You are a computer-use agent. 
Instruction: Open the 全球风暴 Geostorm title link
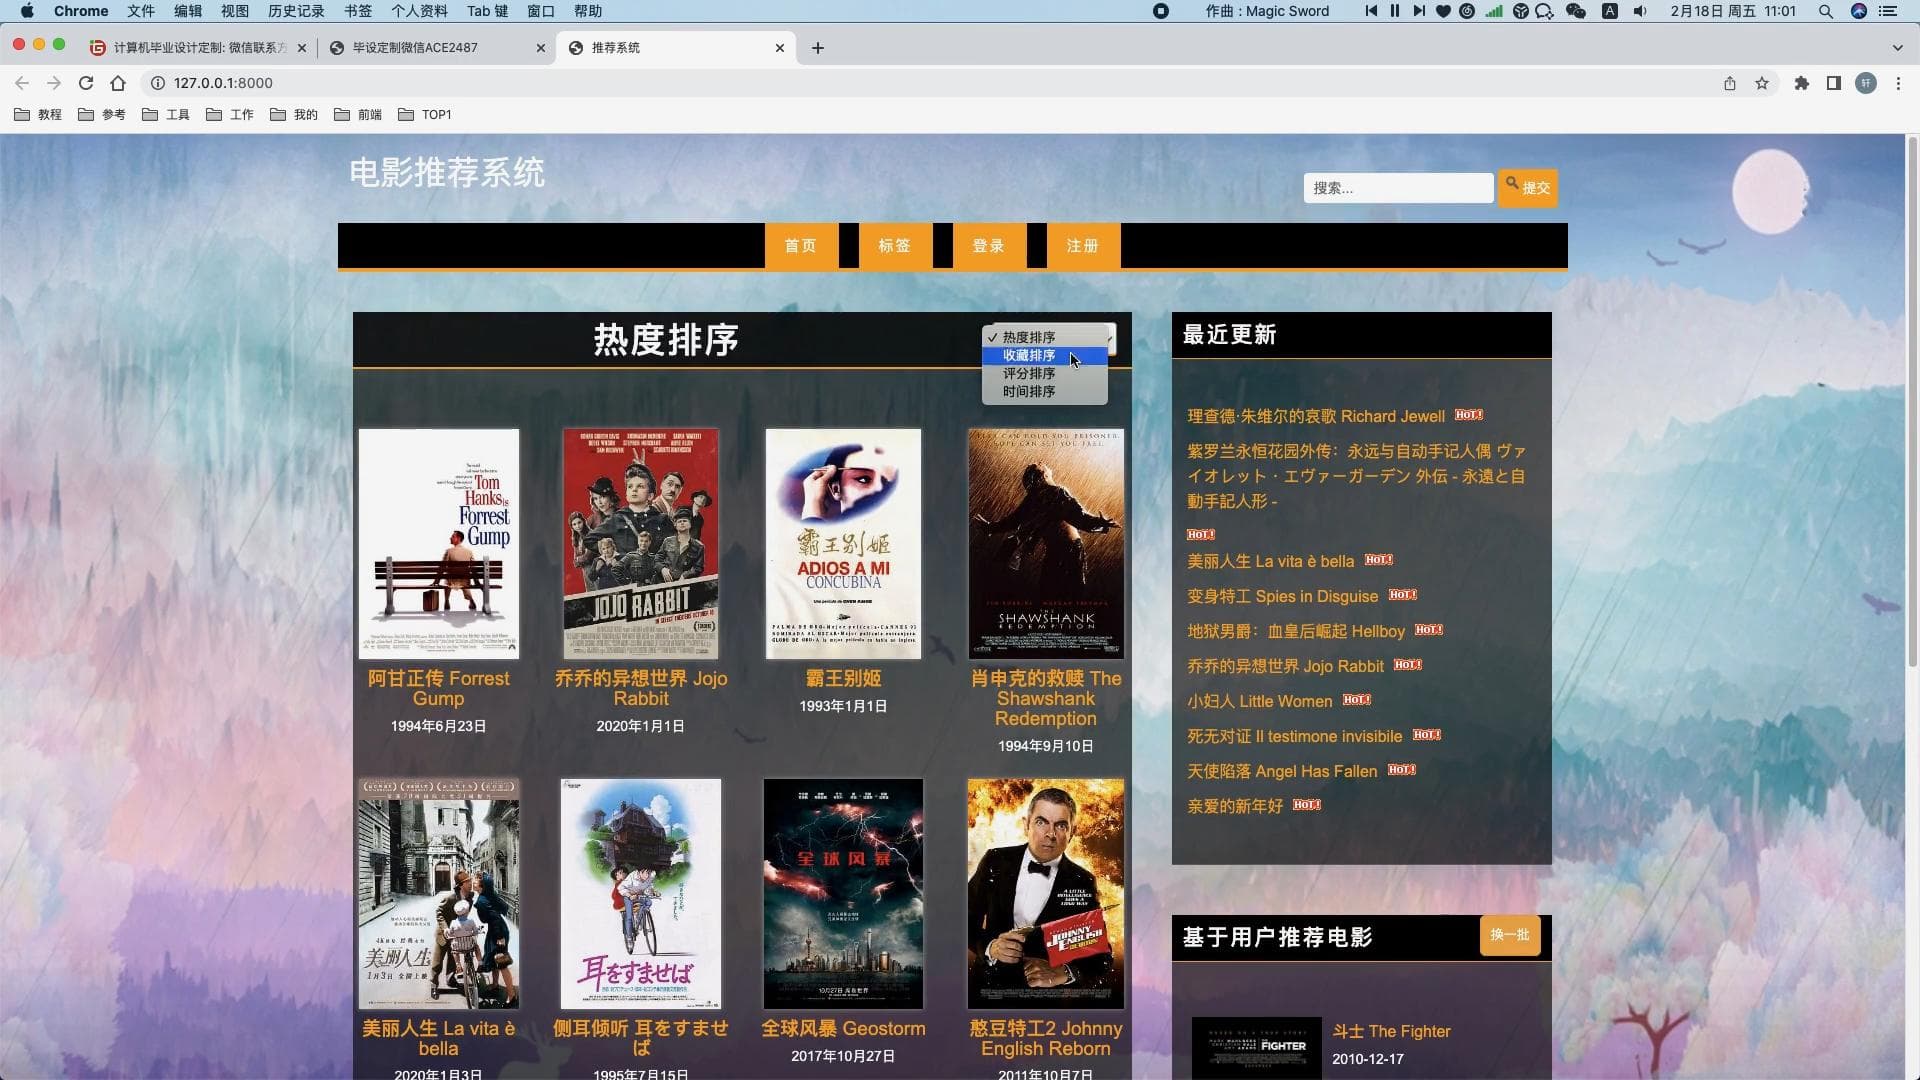843,1028
